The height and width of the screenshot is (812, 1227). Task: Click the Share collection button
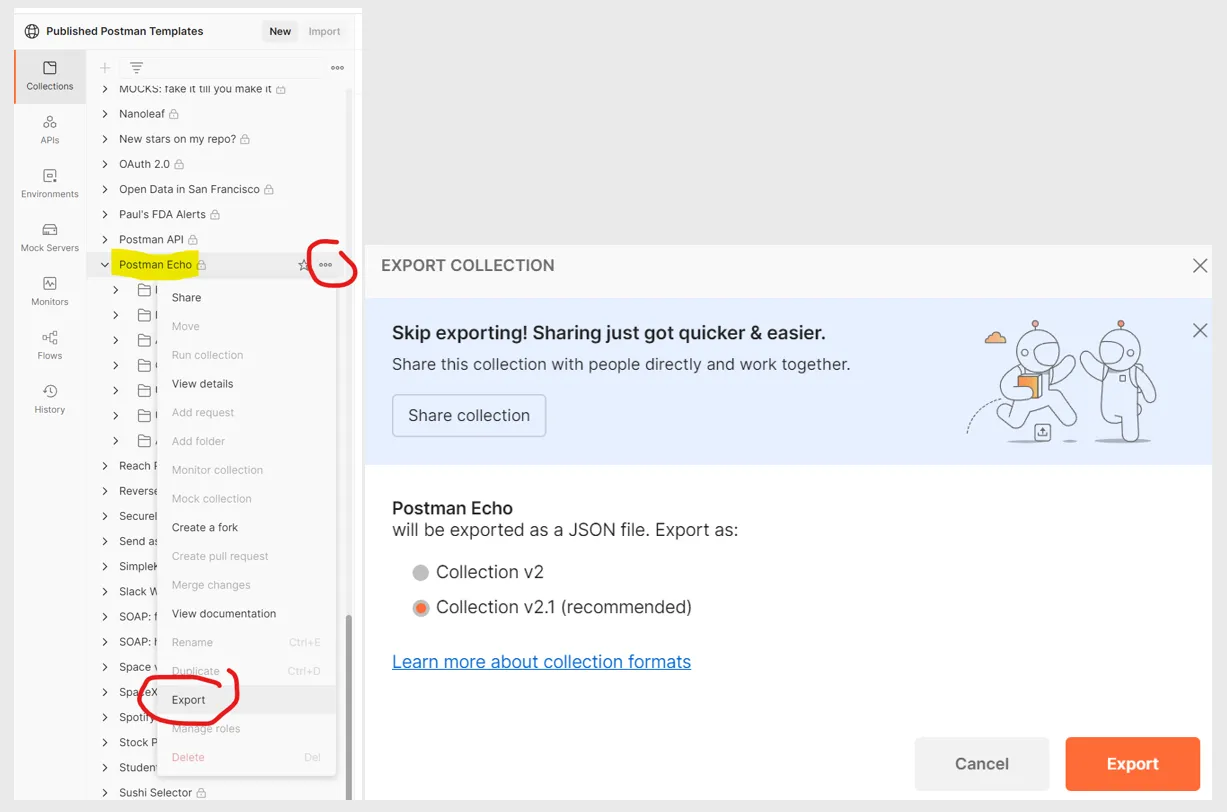click(x=469, y=416)
